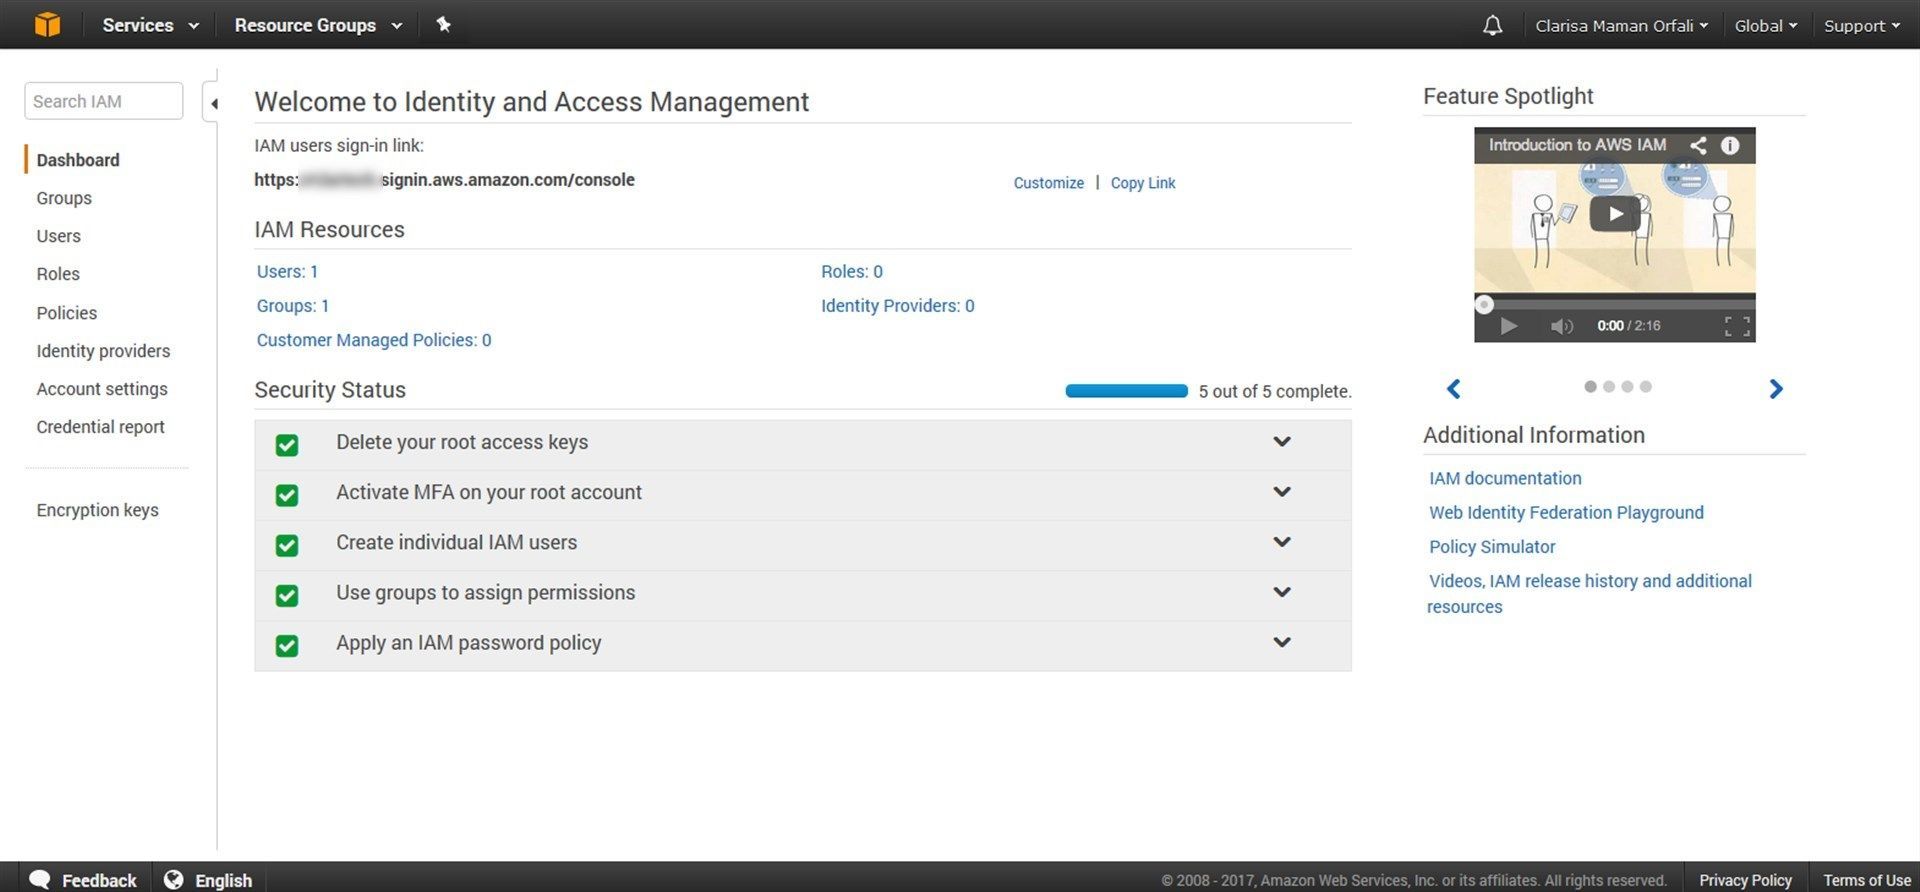Click the English language button
This screenshot has width=1920, height=892.
click(x=208, y=880)
